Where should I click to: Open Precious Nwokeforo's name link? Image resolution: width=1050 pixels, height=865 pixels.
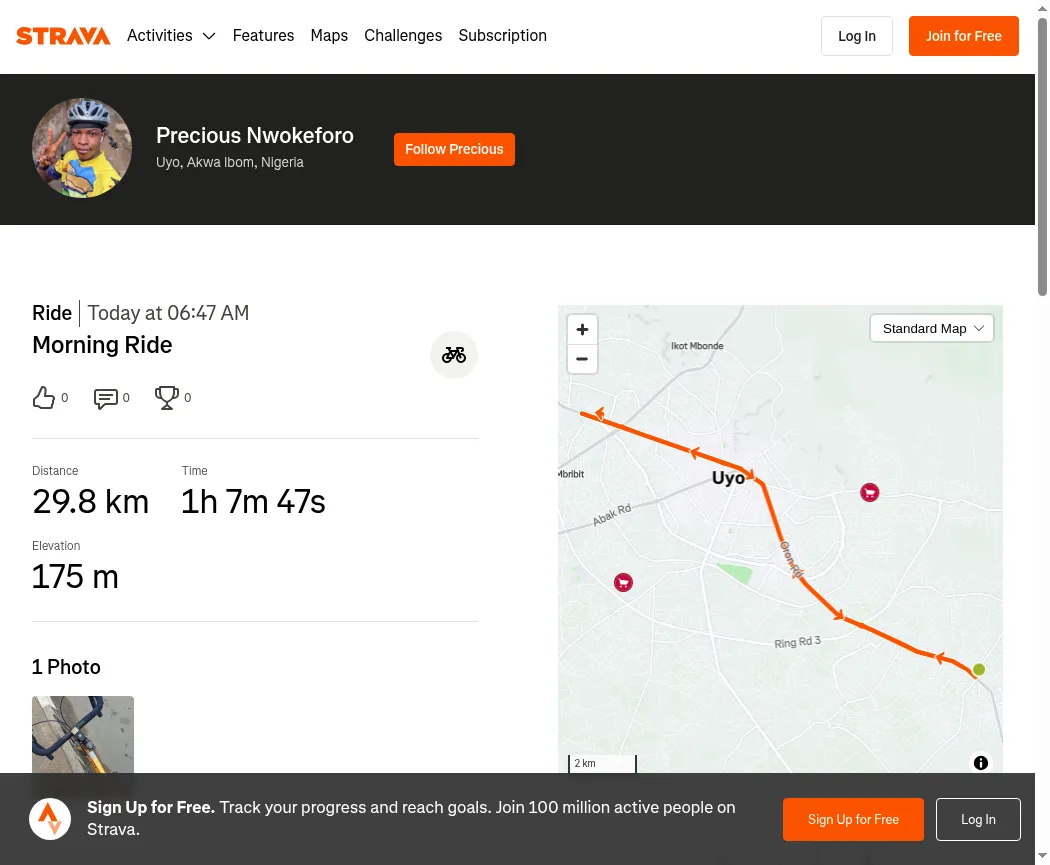click(254, 135)
